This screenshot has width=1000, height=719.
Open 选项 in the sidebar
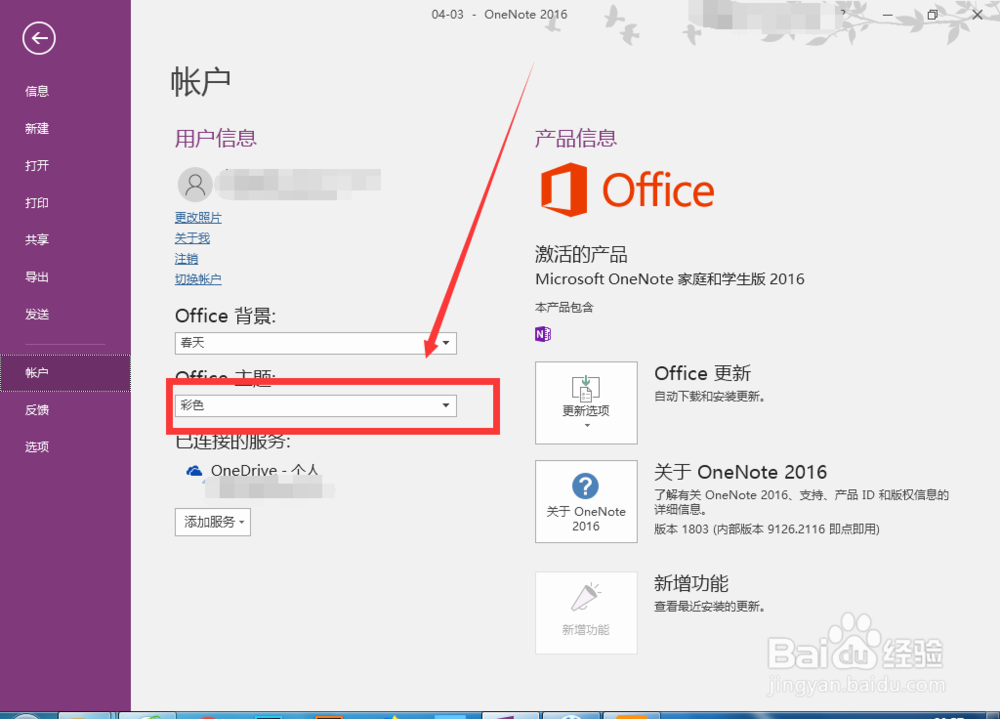pos(37,447)
